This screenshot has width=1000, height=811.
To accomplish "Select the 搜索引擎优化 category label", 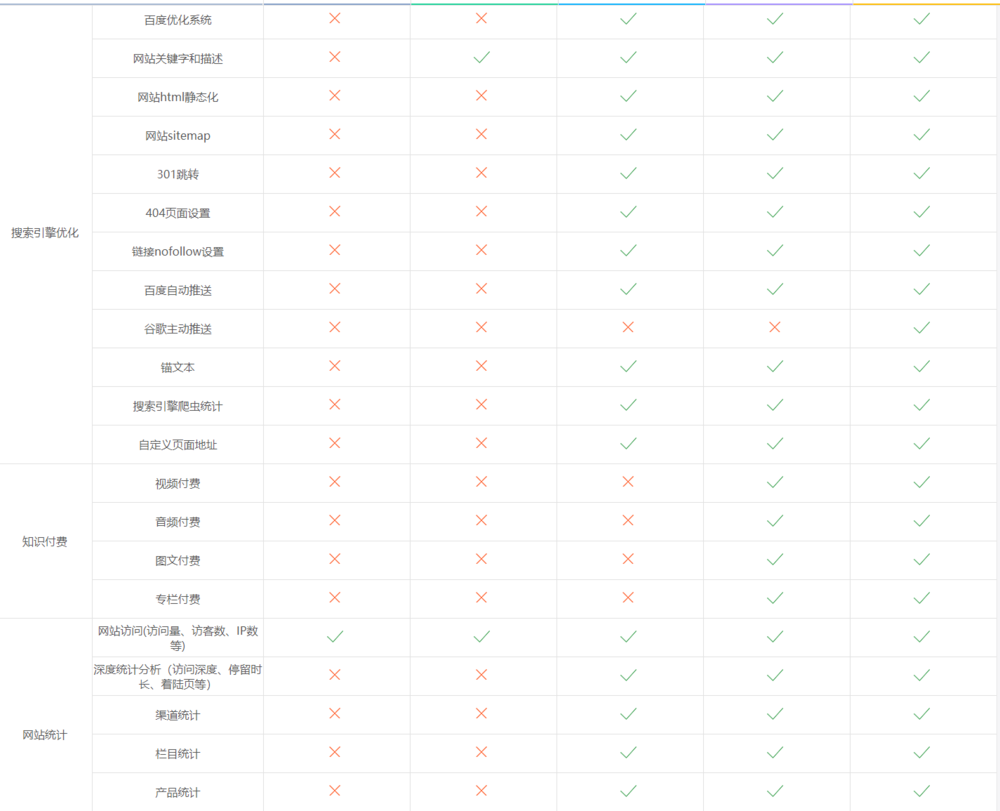I will tap(45, 233).
